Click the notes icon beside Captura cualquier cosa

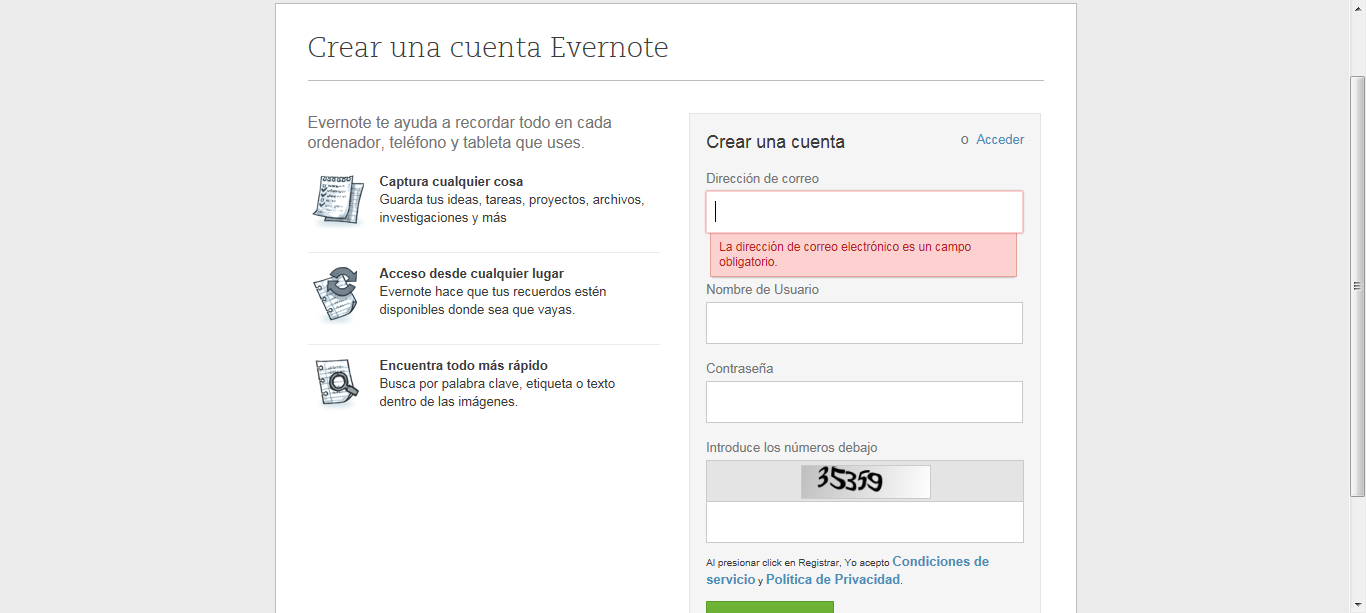pos(337,200)
